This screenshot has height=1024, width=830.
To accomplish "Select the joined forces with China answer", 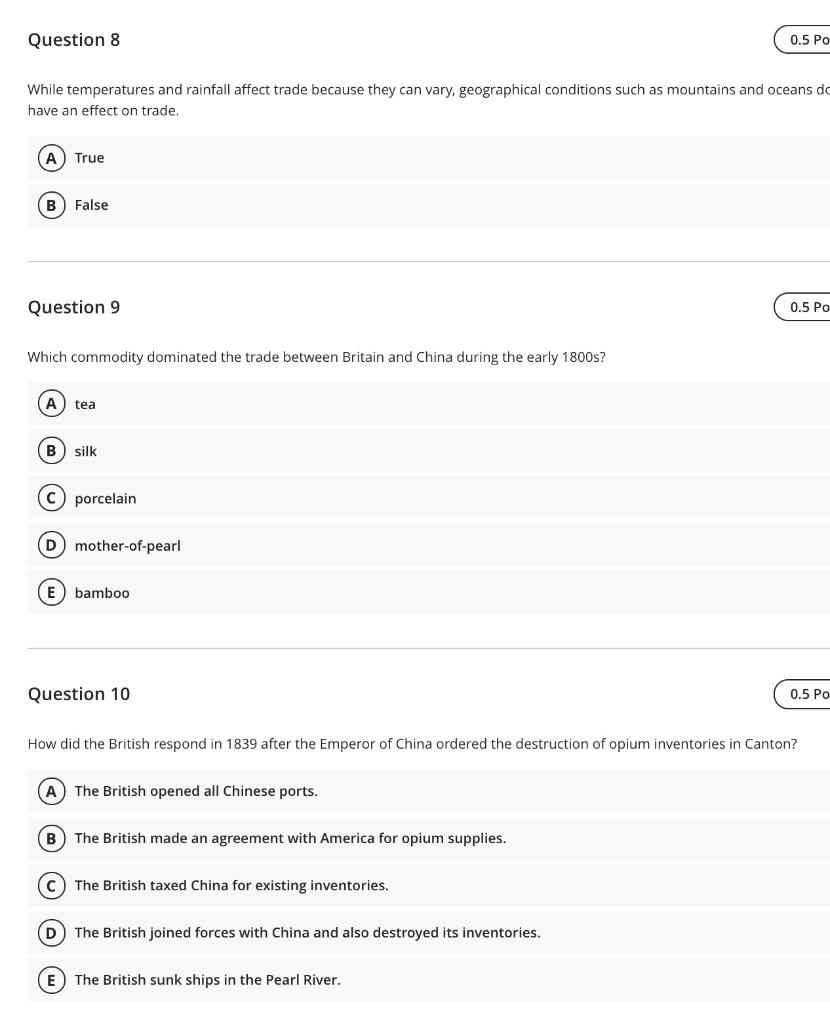I will (x=308, y=932).
